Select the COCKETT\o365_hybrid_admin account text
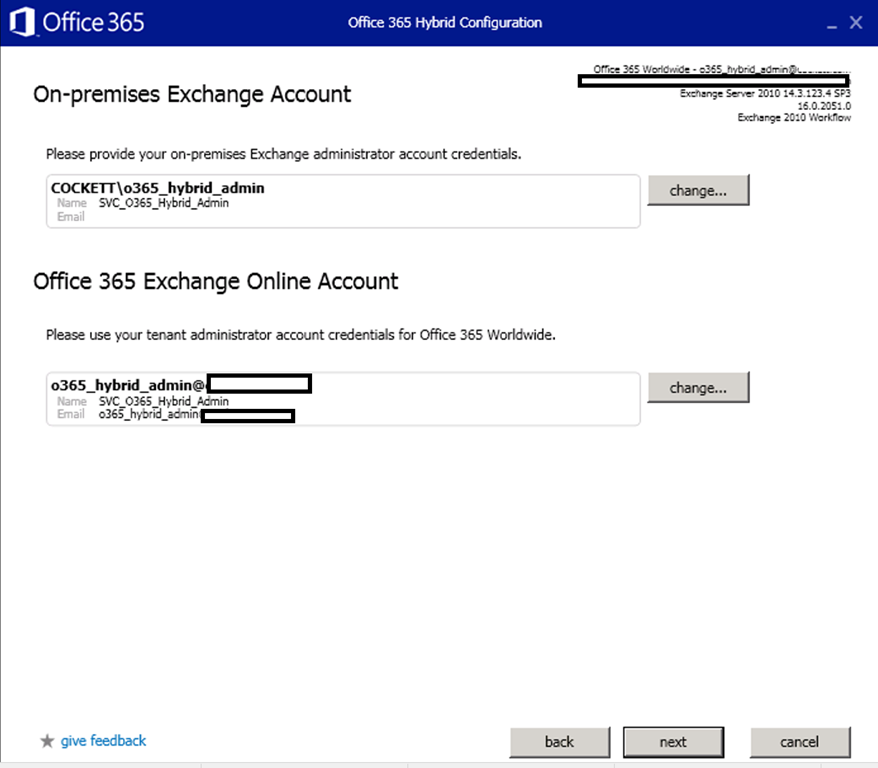Screen dimensions: 878x768 (157, 188)
